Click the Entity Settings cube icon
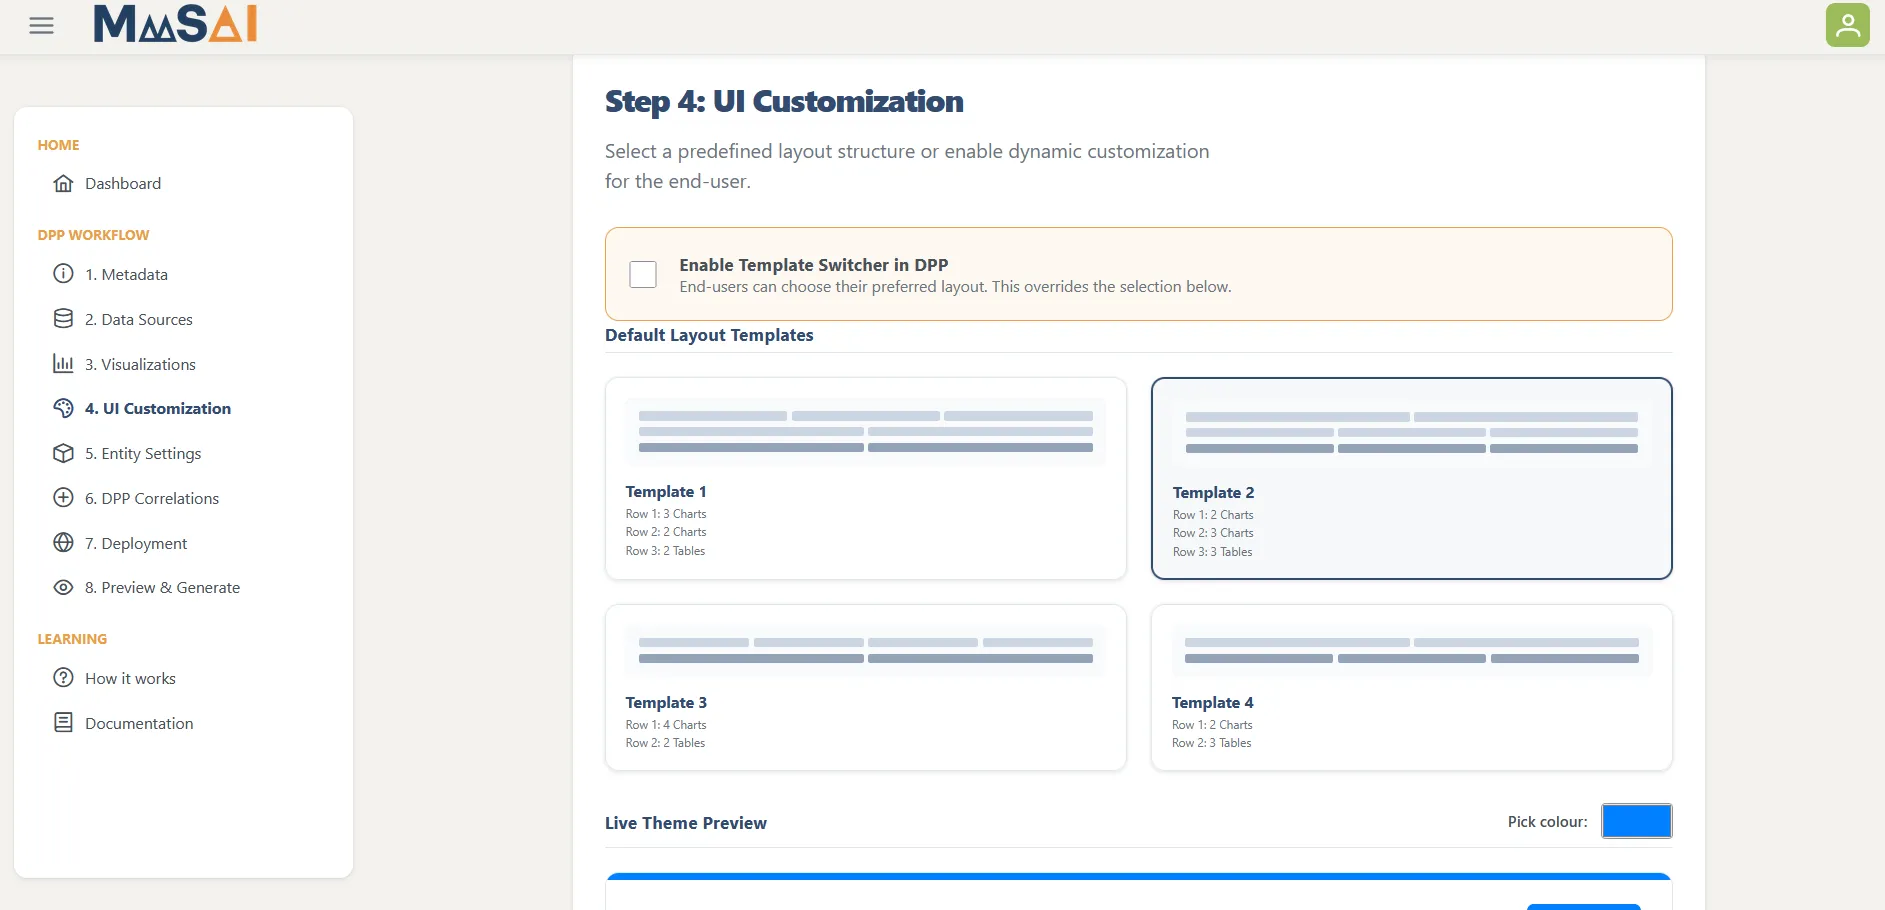Image resolution: width=1885 pixels, height=910 pixels. coord(63,453)
